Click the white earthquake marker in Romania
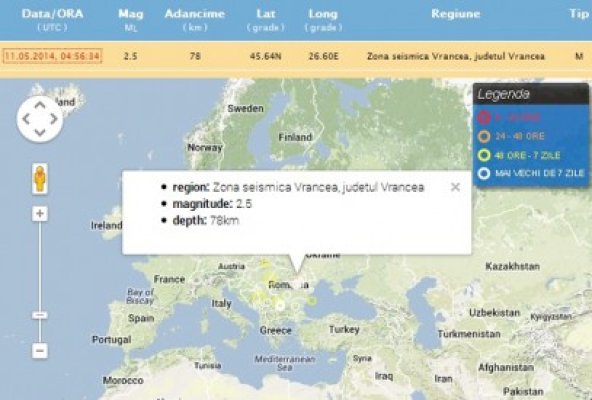 (280, 306)
